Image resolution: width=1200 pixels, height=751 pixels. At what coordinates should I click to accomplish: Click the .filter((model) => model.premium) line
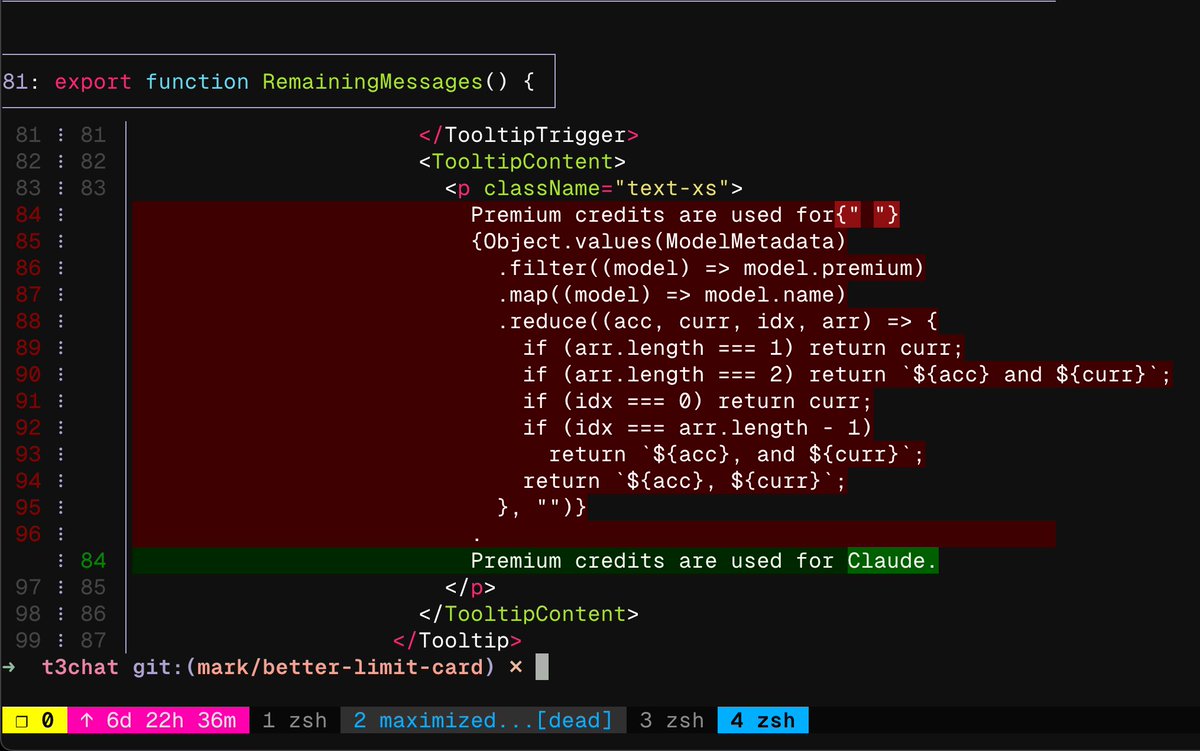[x=711, y=268]
